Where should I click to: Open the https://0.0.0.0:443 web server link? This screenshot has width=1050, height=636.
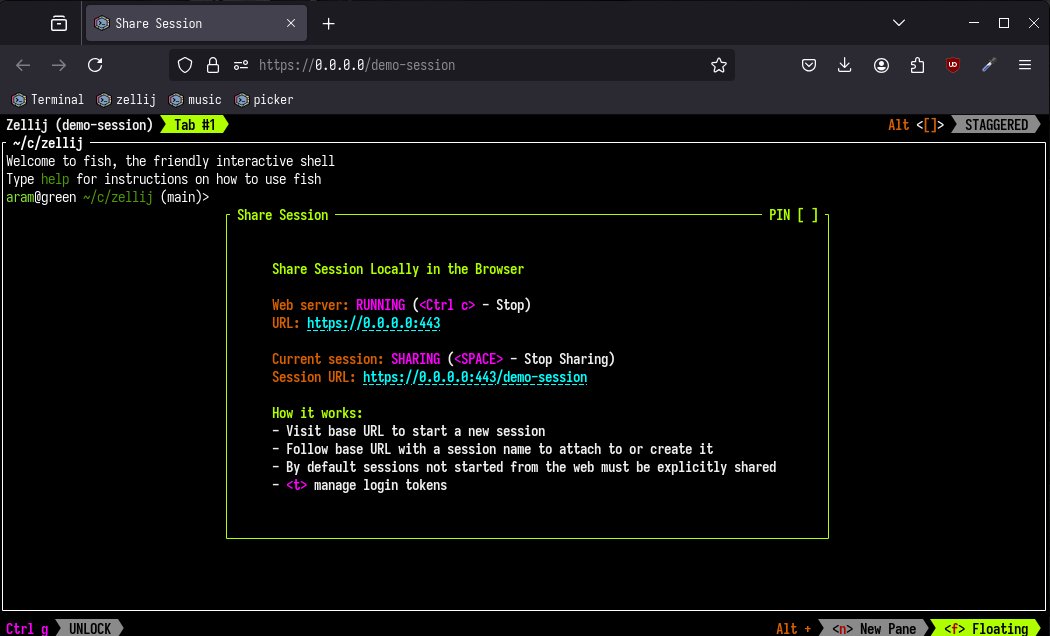[x=374, y=323]
